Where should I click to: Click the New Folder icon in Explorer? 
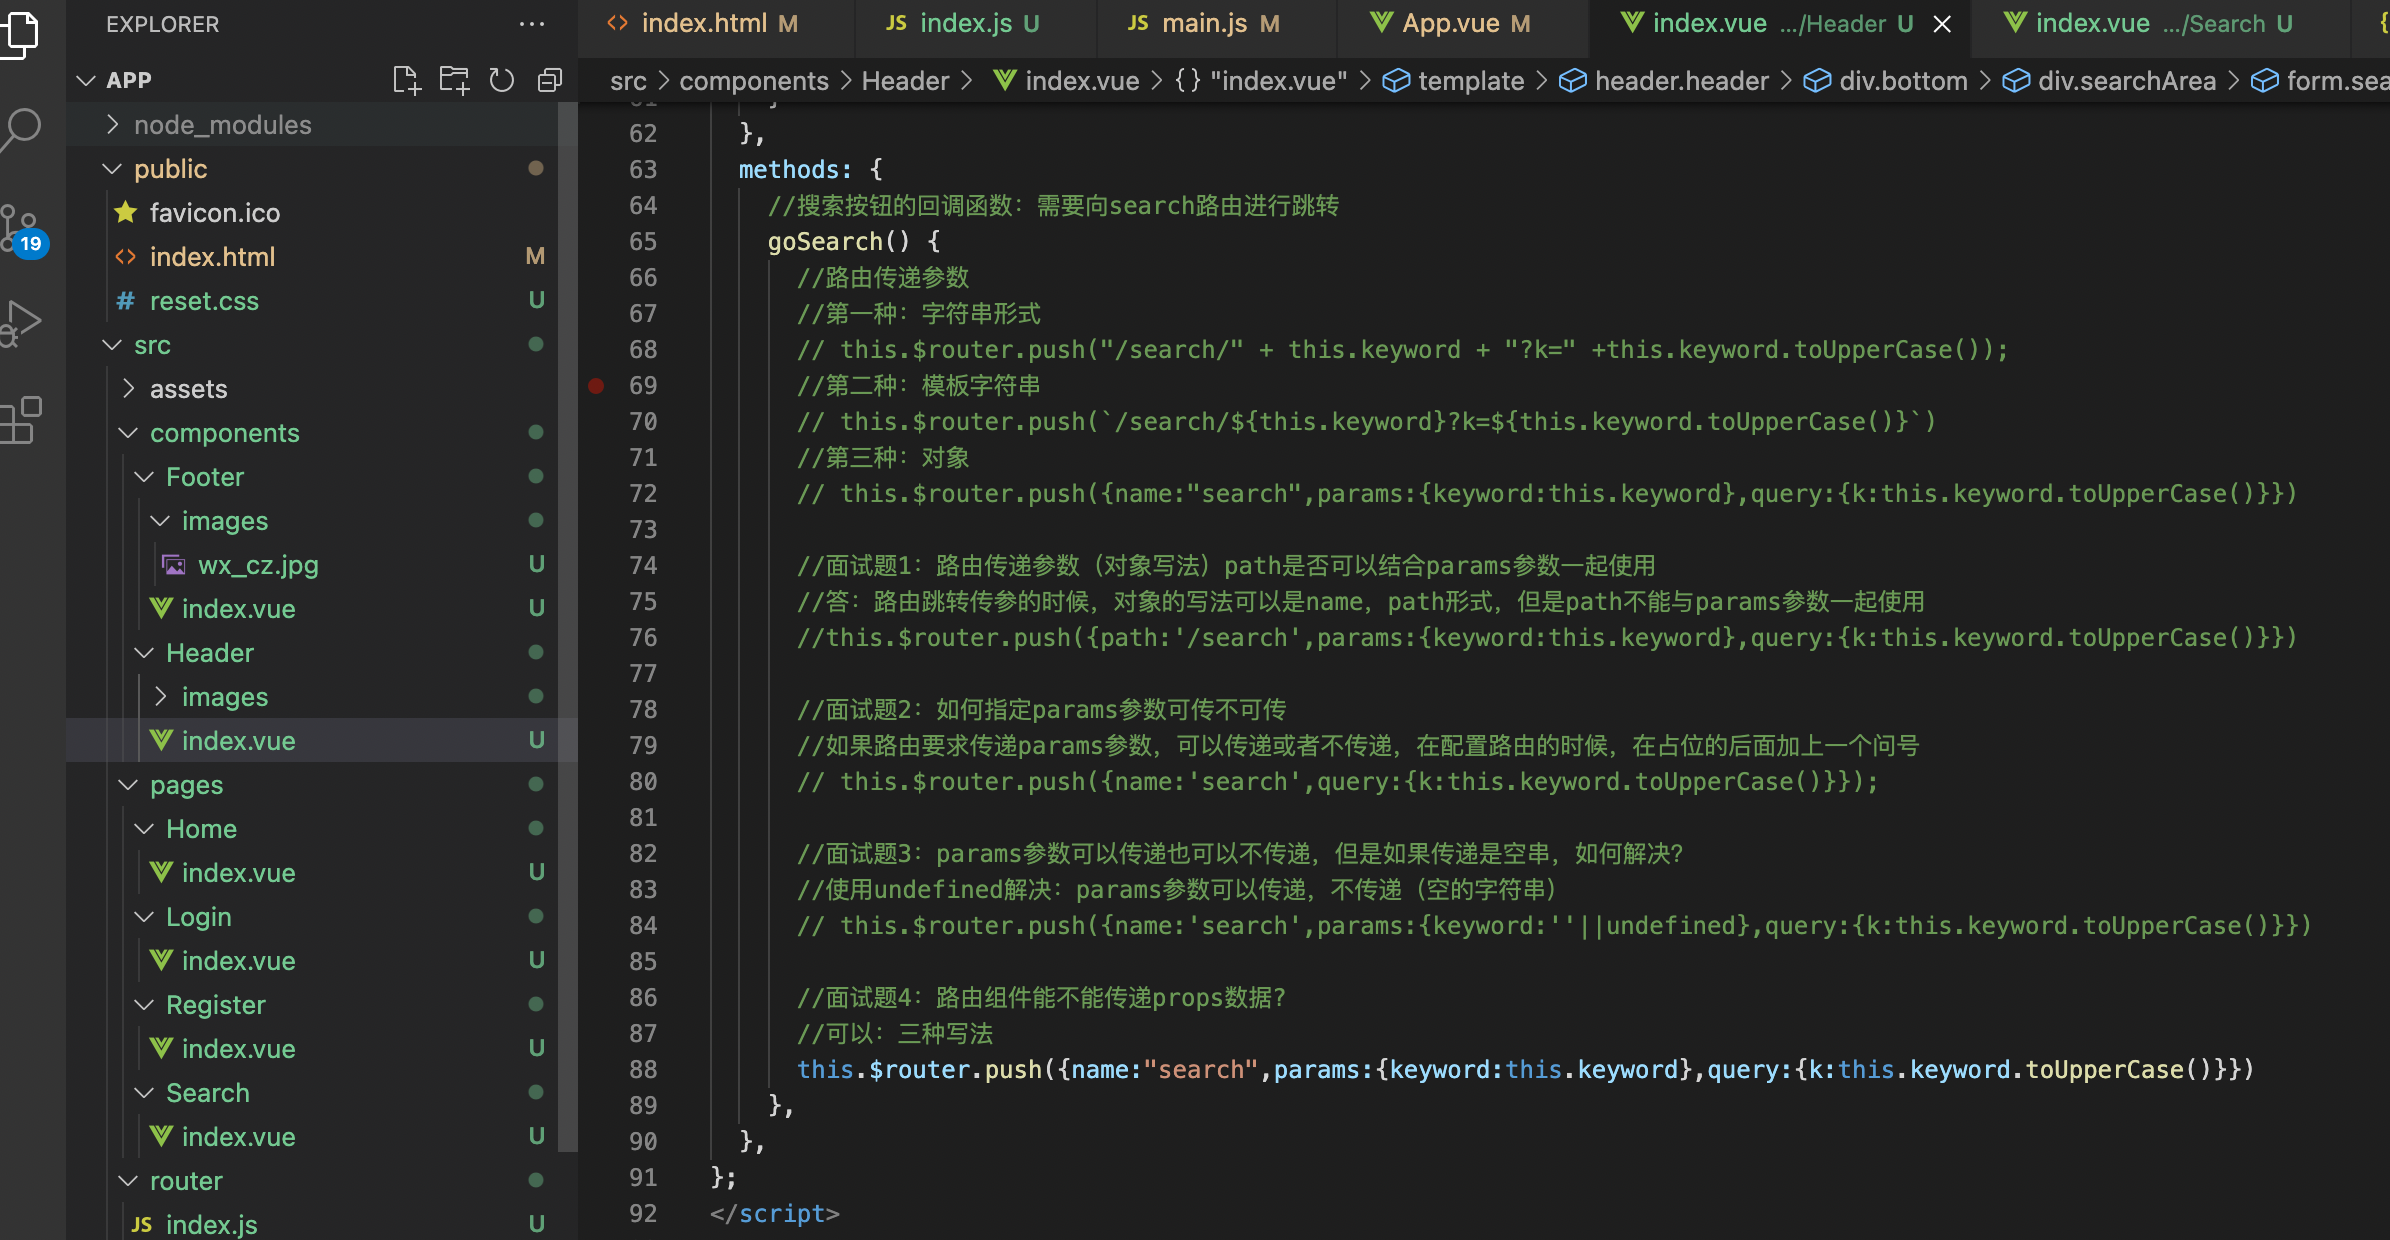454,80
